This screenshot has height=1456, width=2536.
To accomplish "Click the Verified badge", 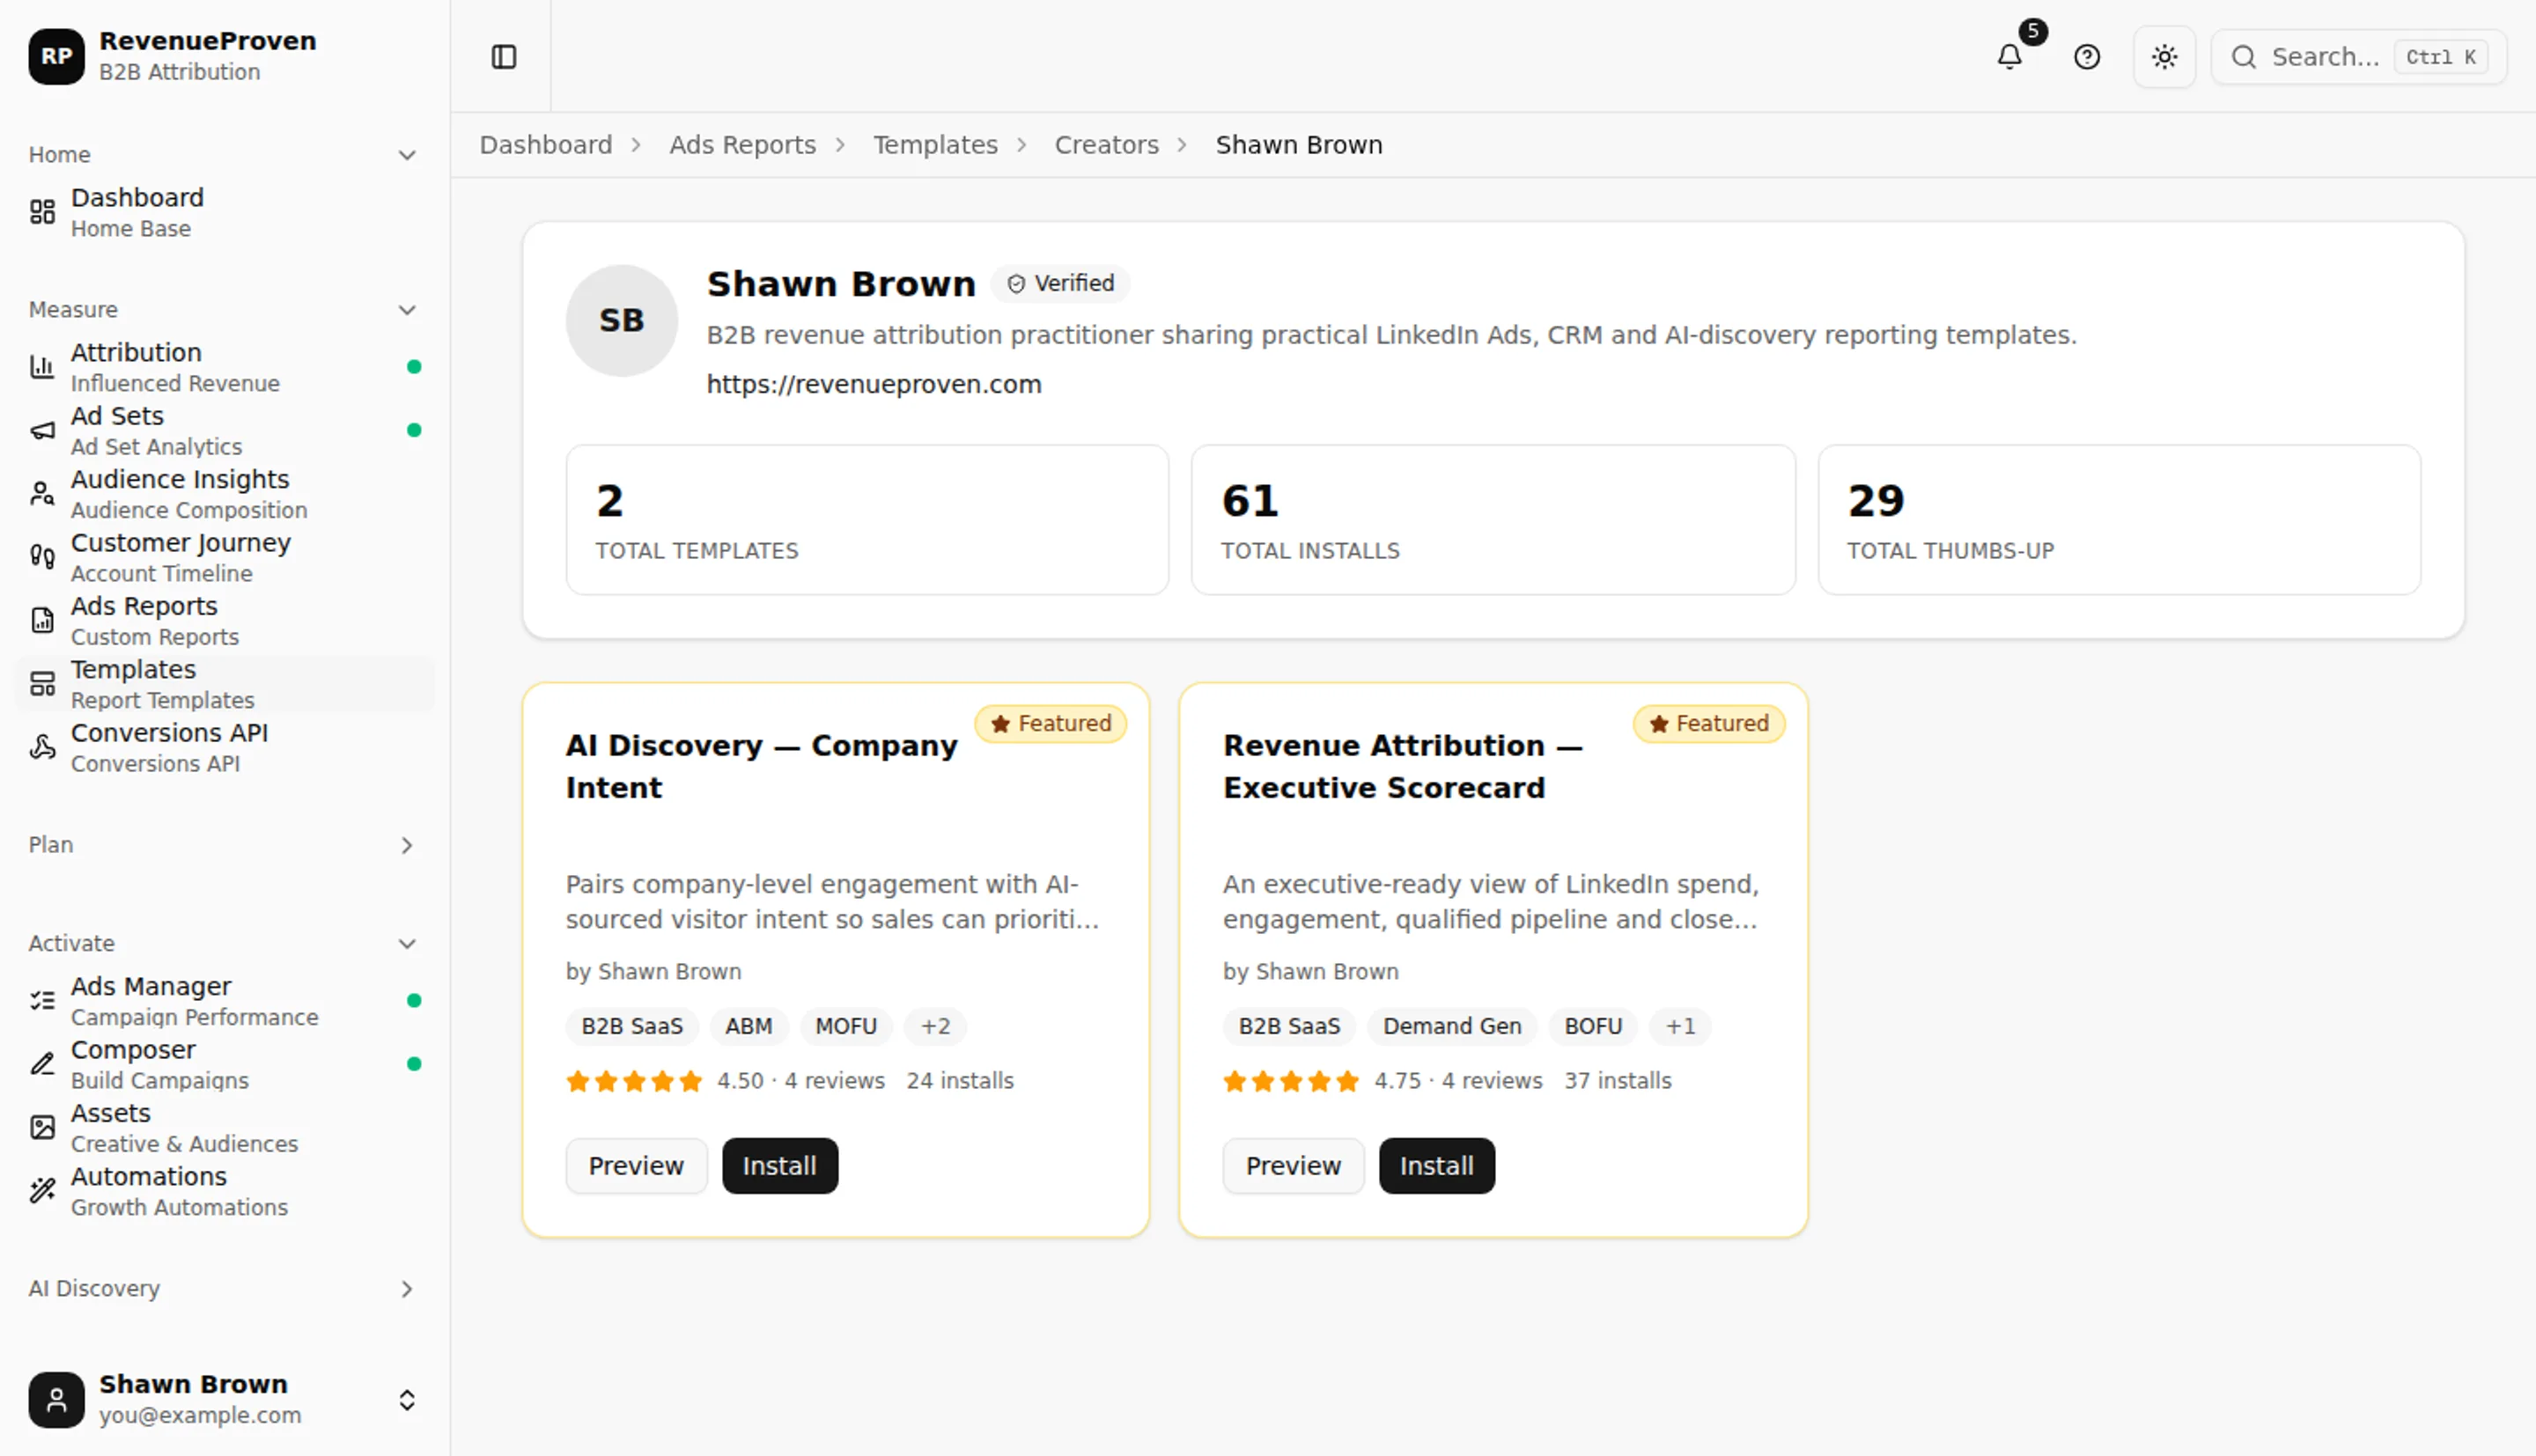I will coord(1060,284).
